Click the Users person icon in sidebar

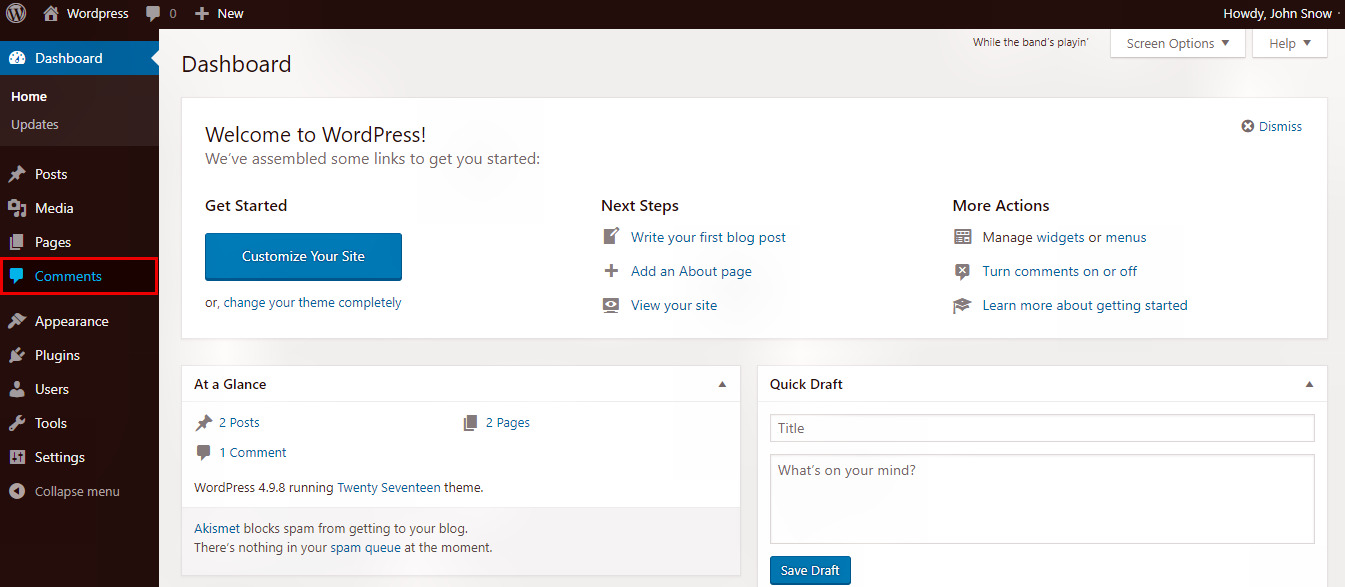(17, 389)
